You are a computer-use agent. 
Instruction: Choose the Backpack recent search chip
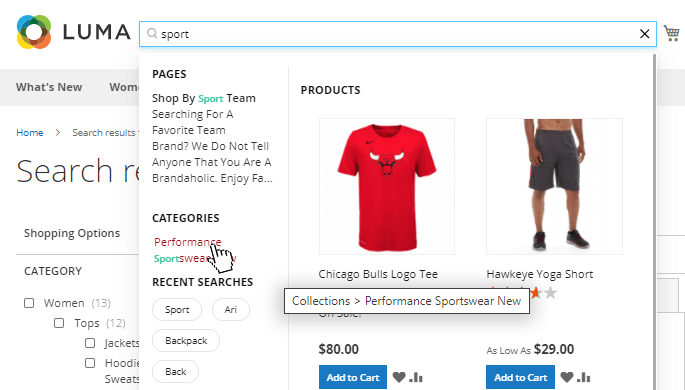pos(186,341)
